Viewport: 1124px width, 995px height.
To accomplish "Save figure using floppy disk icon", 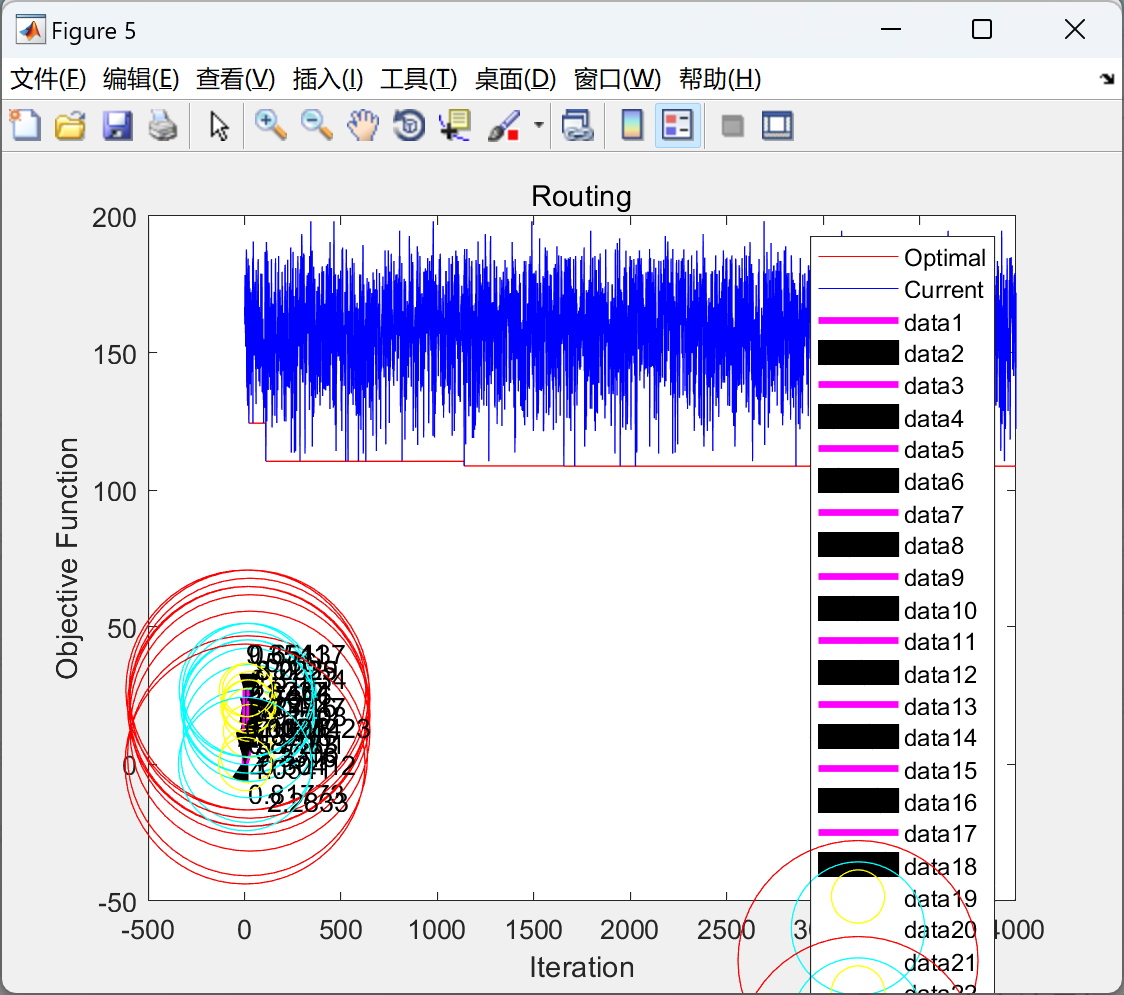I will (x=117, y=125).
